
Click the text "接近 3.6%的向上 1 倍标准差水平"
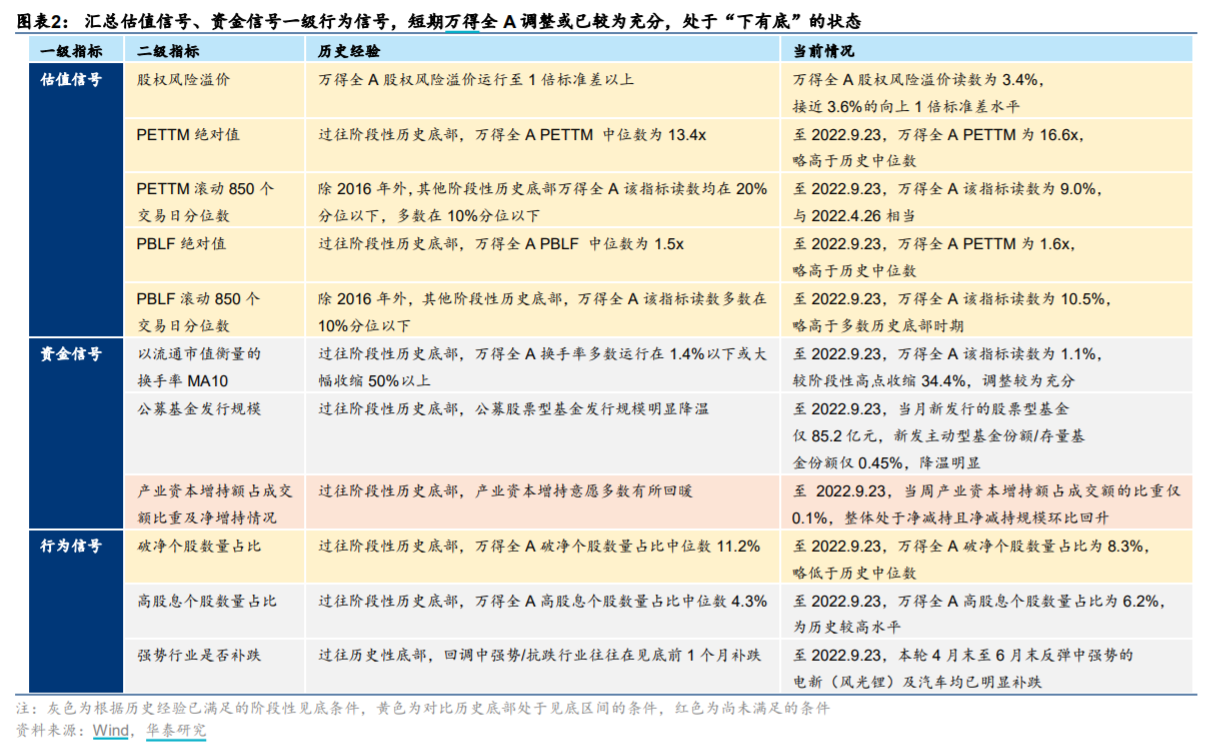pos(906,106)
